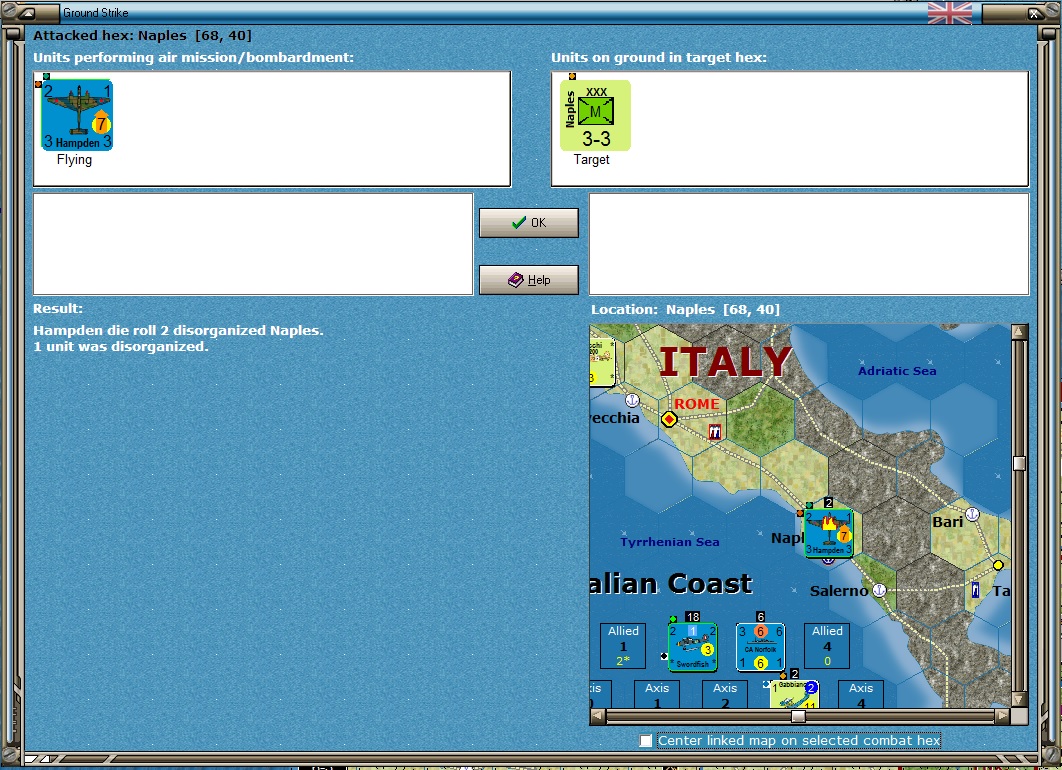Click the Axis 2 sea box
Viewport: 1062px width, 770px height.
[x=725, y=694]
